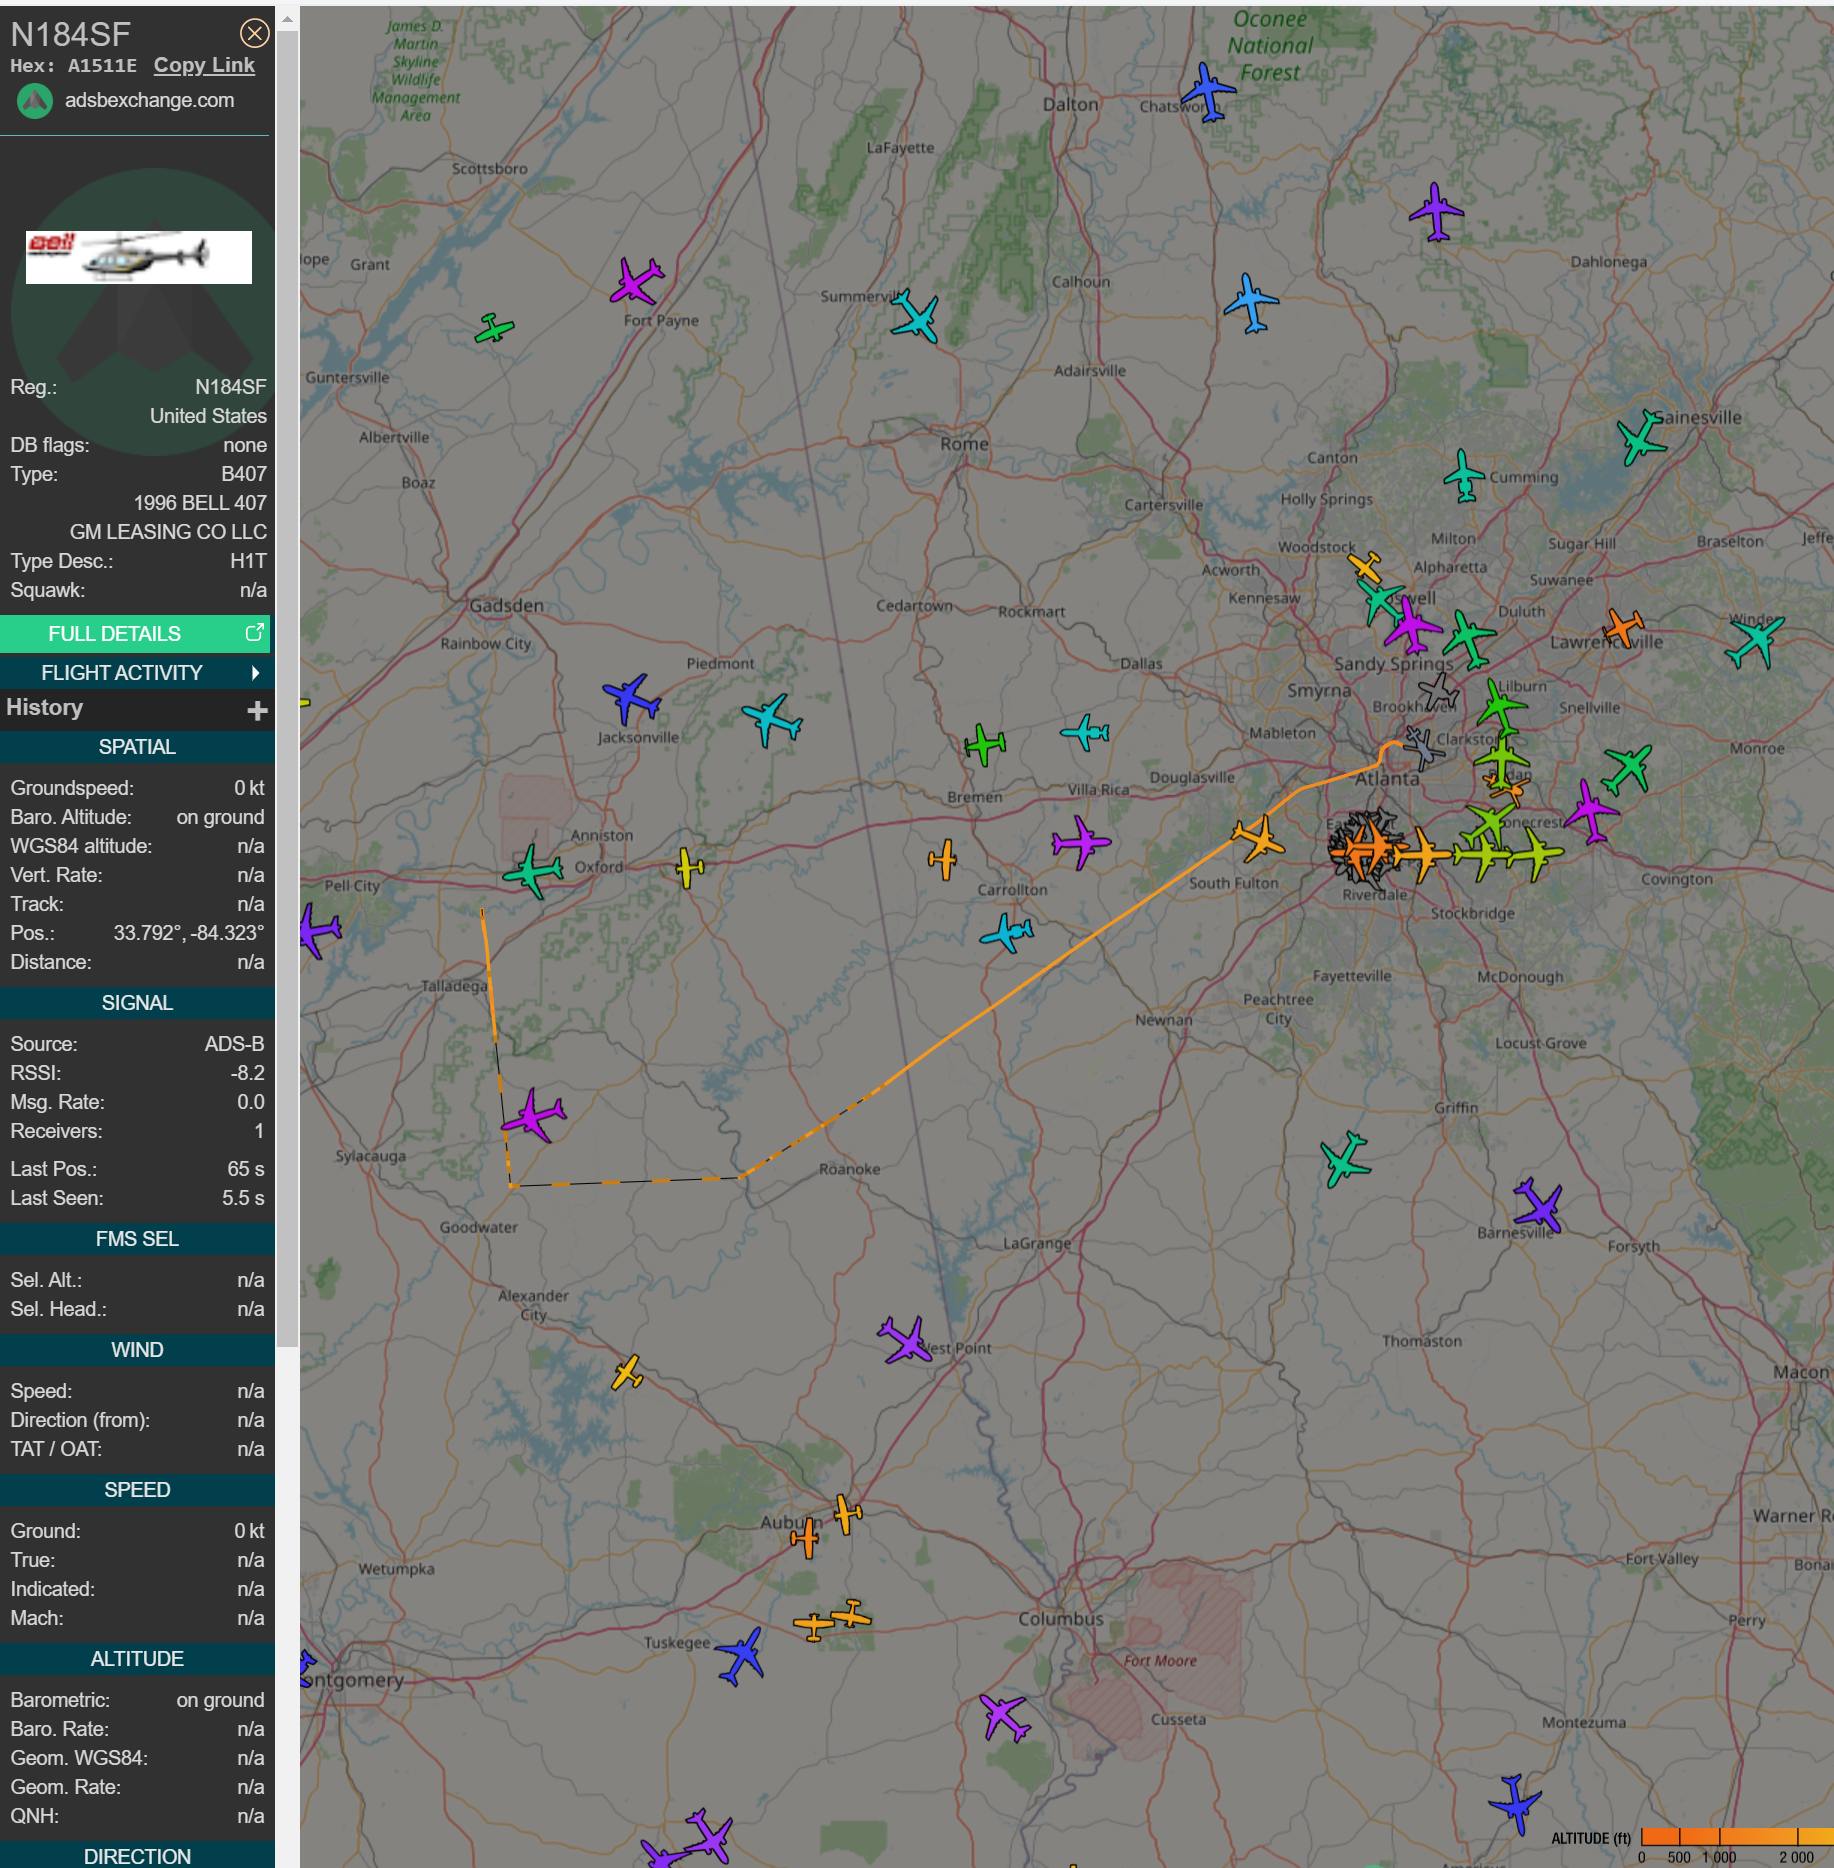Select yellow small plane south of Alexander City

(627, 1373)
